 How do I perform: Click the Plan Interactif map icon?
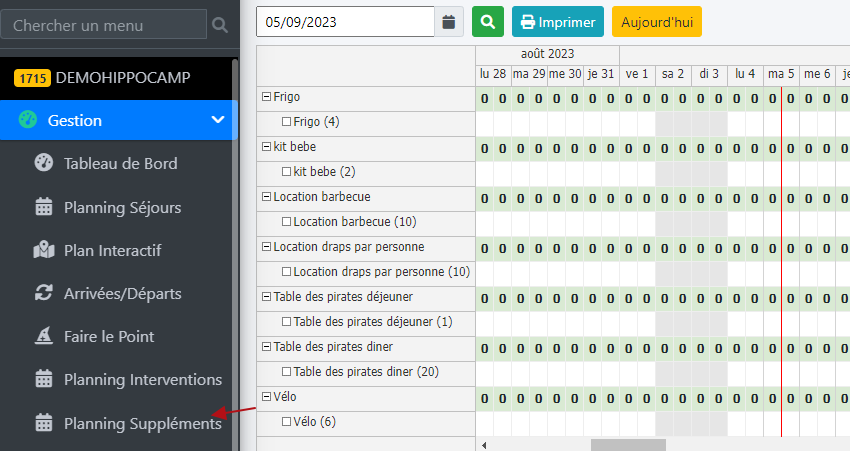tap(43, 250)
